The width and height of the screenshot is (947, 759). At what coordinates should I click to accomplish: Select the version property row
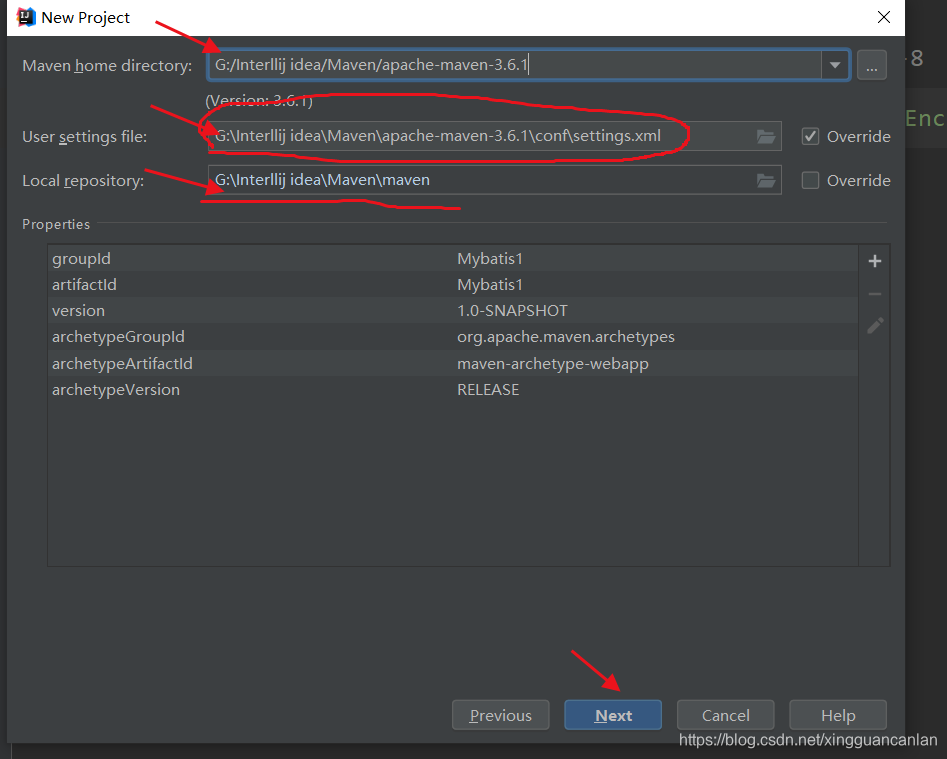[x=453, y=310]
